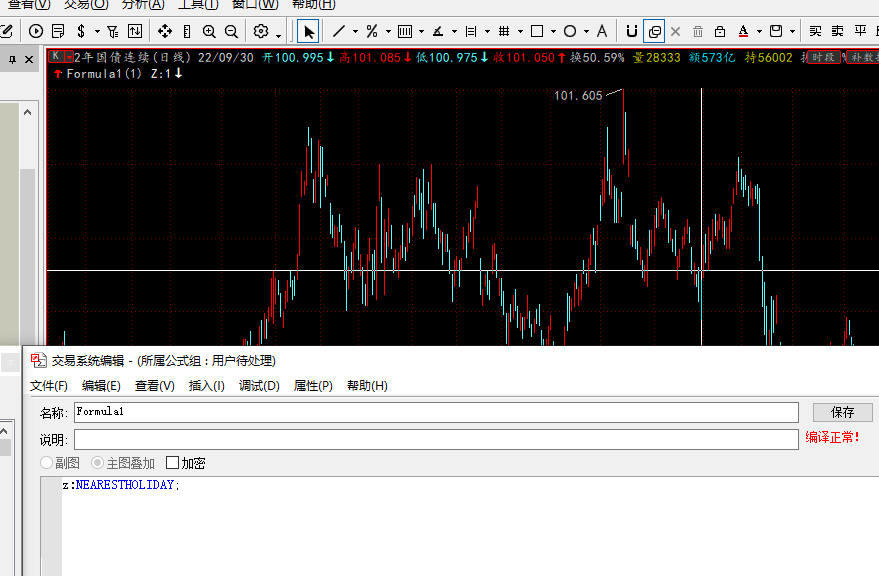Image resolution: width=879 pixels, height=576 pixels.
Task: Select the four-way move arrows tool
Action: pyautogui.click(x=165, y=31)
